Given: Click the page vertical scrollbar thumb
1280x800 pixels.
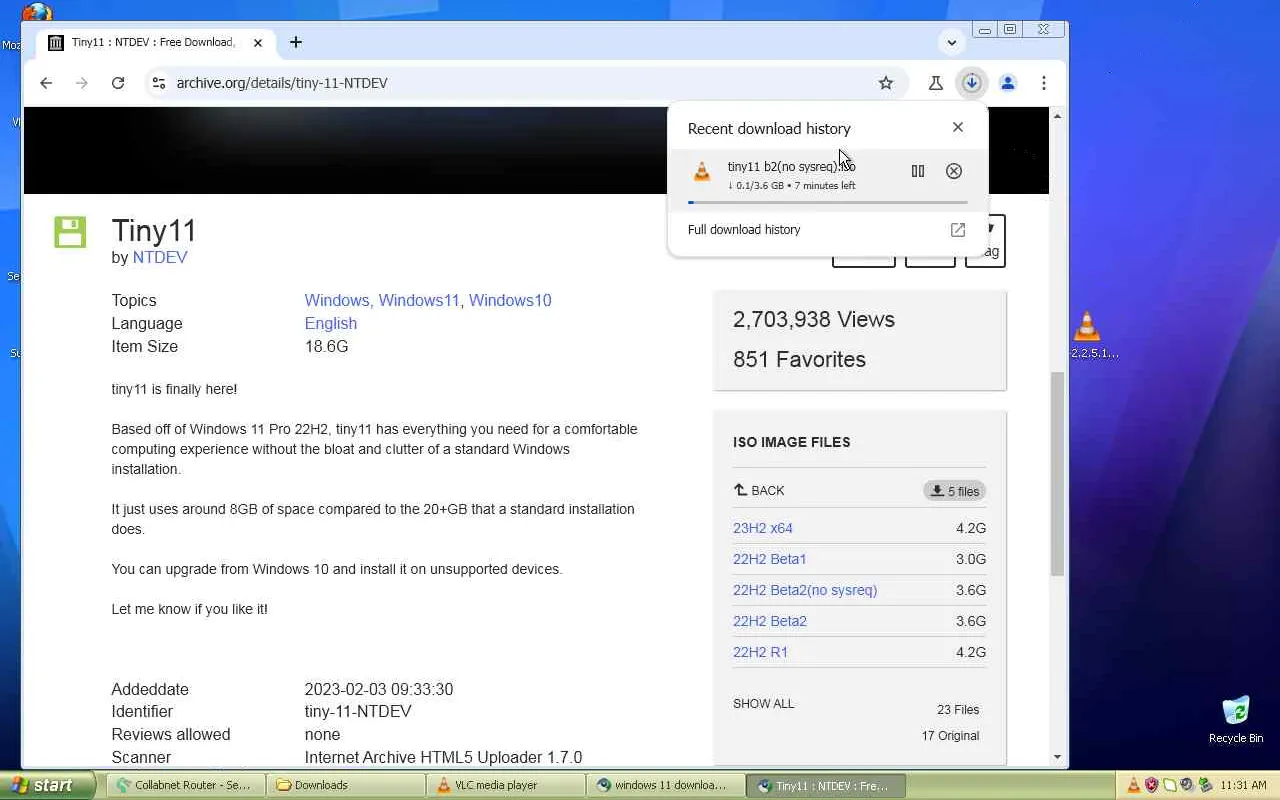Looking at the screenshot, I should click(x=1057, y=474).
